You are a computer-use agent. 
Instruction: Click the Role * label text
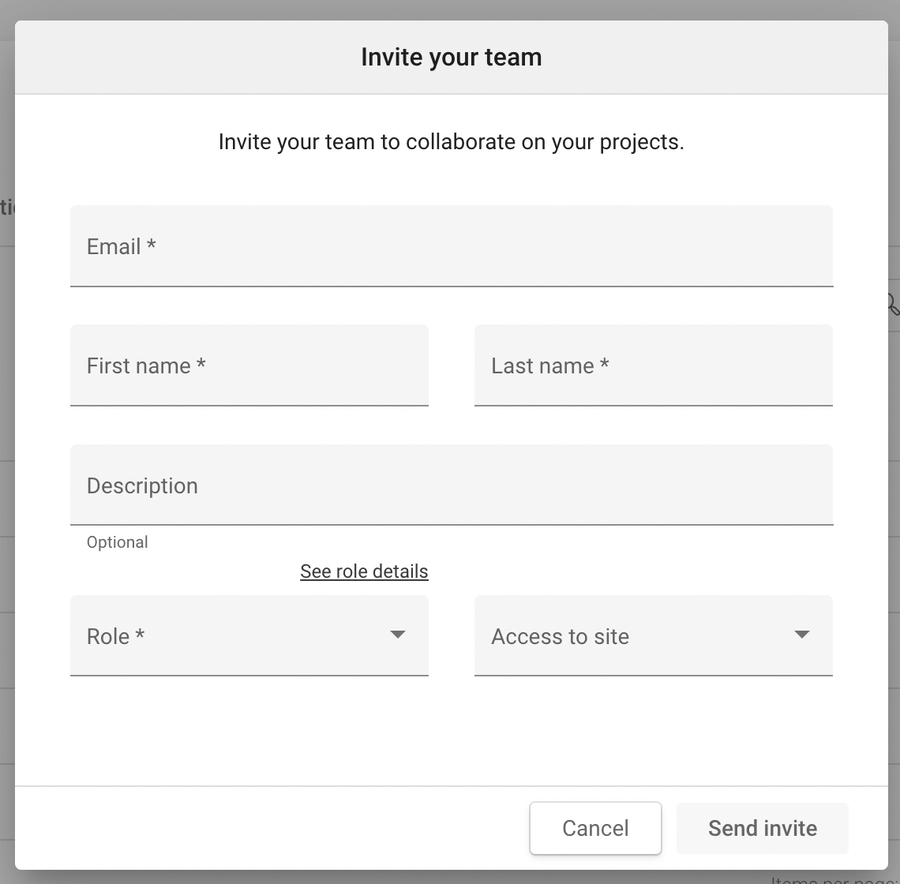click(115, 636)
